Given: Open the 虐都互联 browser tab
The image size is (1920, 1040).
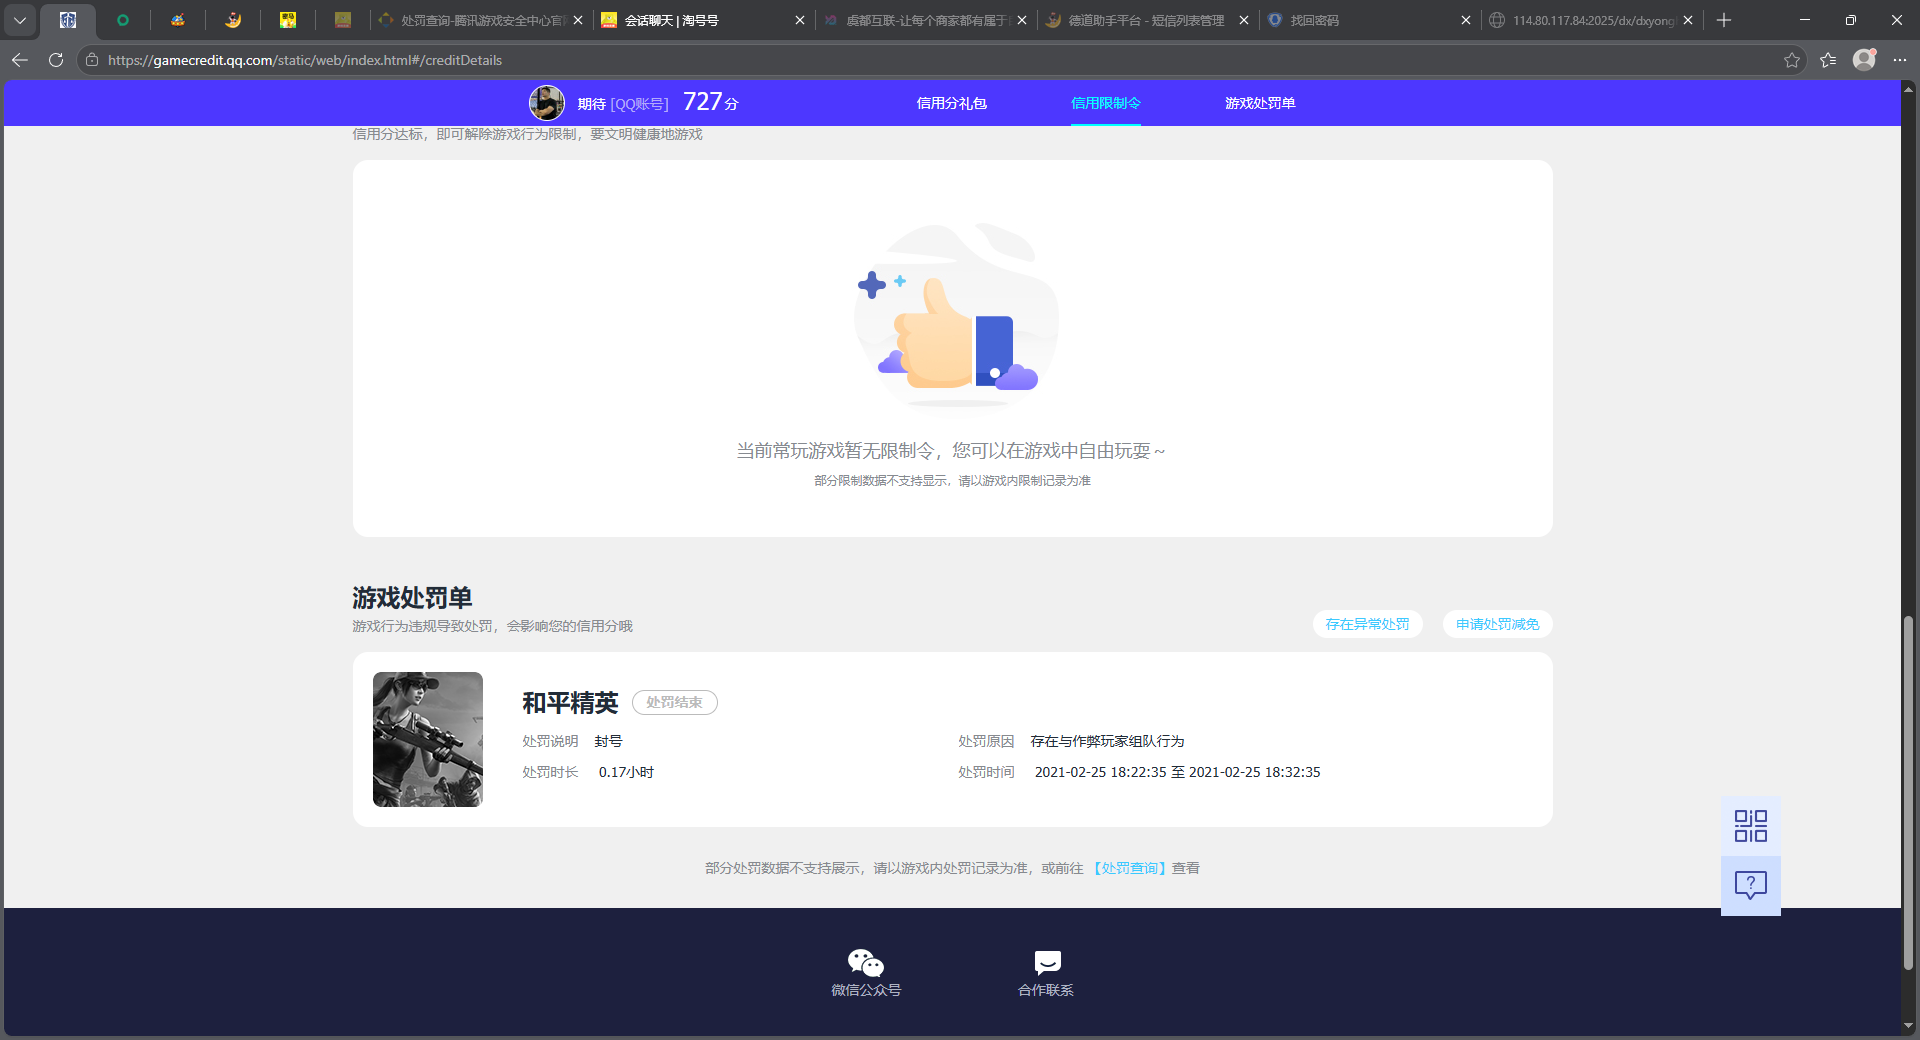Looking at the screenshot, I should [x=926, y=20].
